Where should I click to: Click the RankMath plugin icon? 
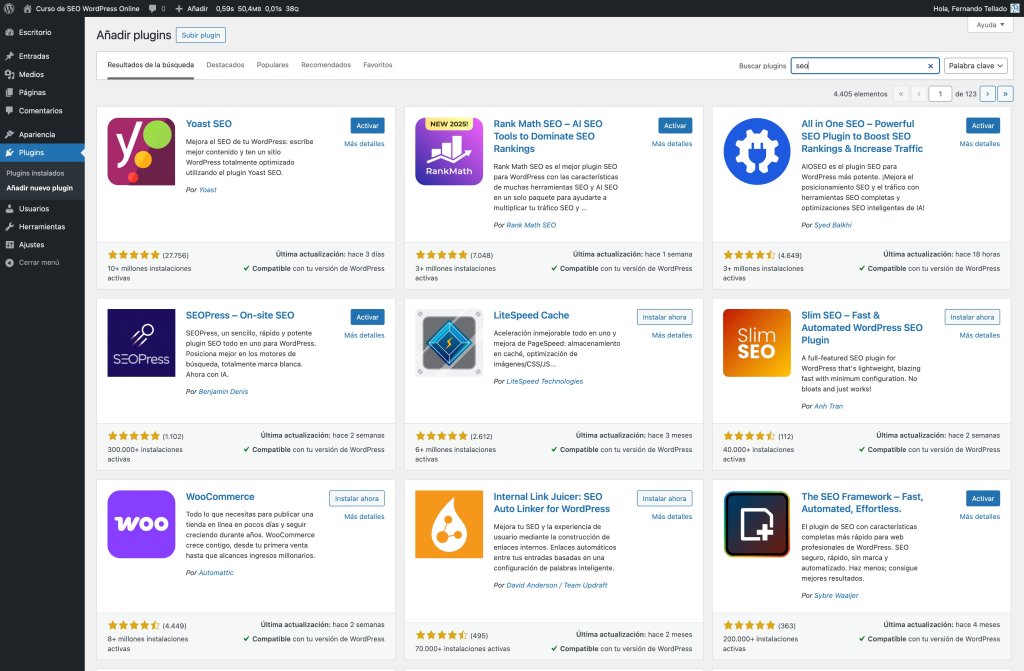tap(449, 152)
